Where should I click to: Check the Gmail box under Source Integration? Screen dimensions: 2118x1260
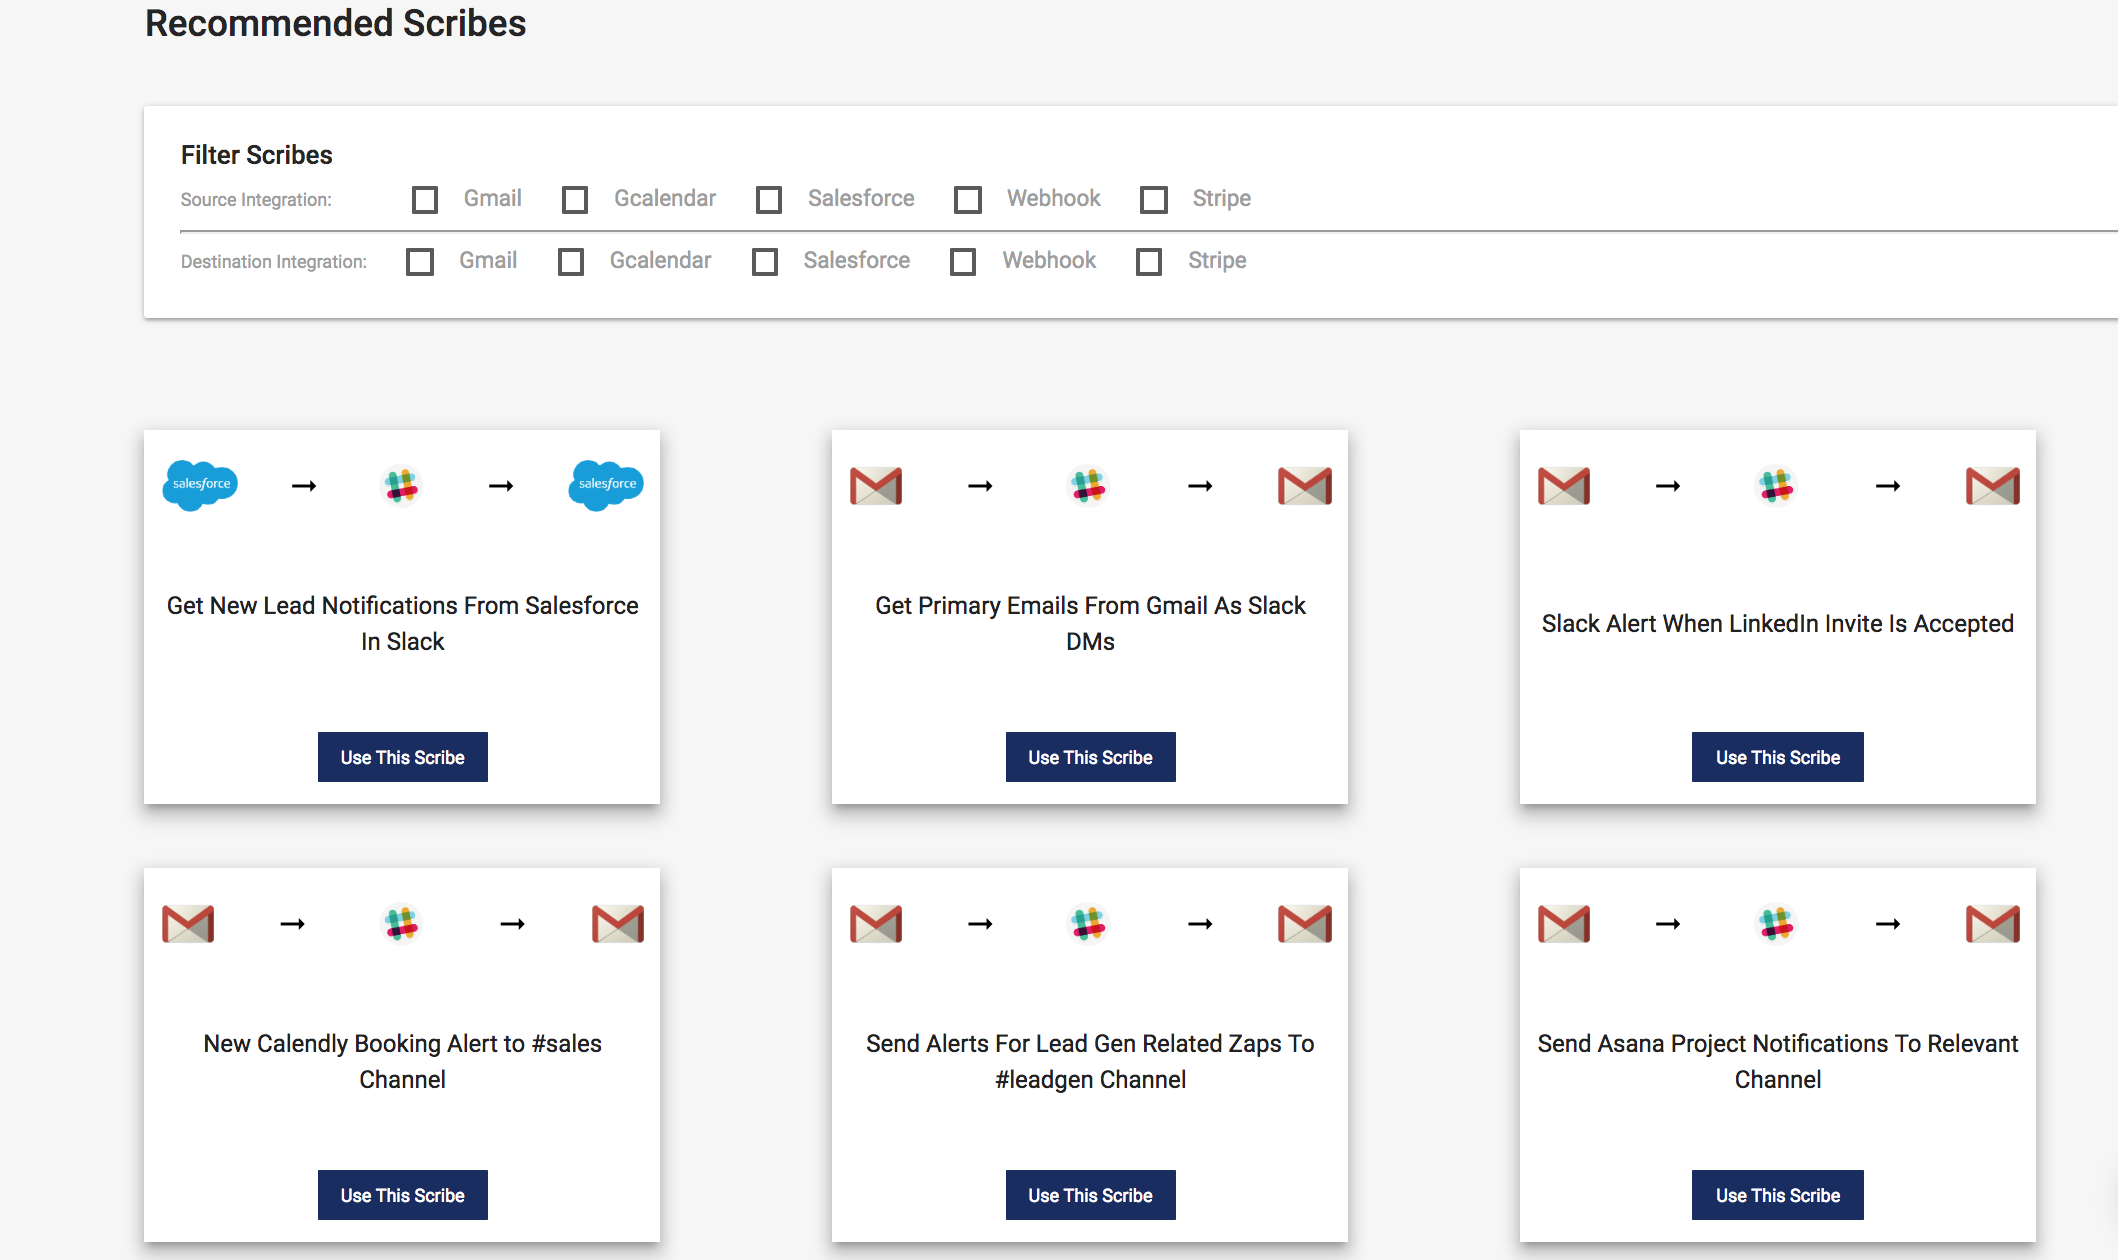coord(425,200)
